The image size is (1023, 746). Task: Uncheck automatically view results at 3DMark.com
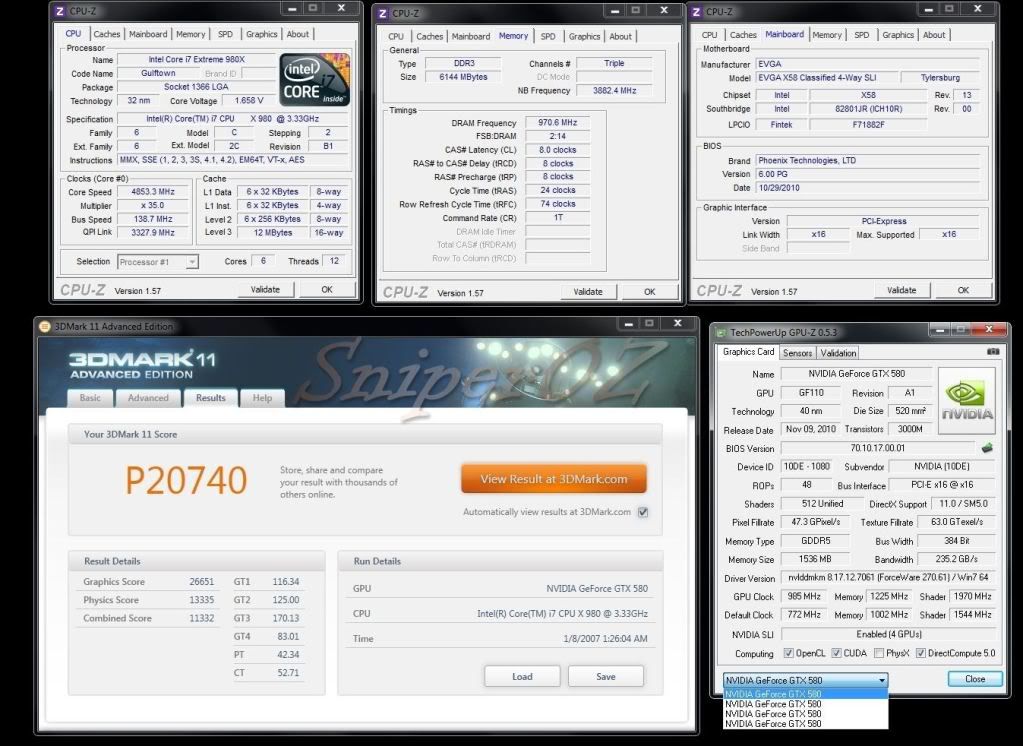click(643, 512)
